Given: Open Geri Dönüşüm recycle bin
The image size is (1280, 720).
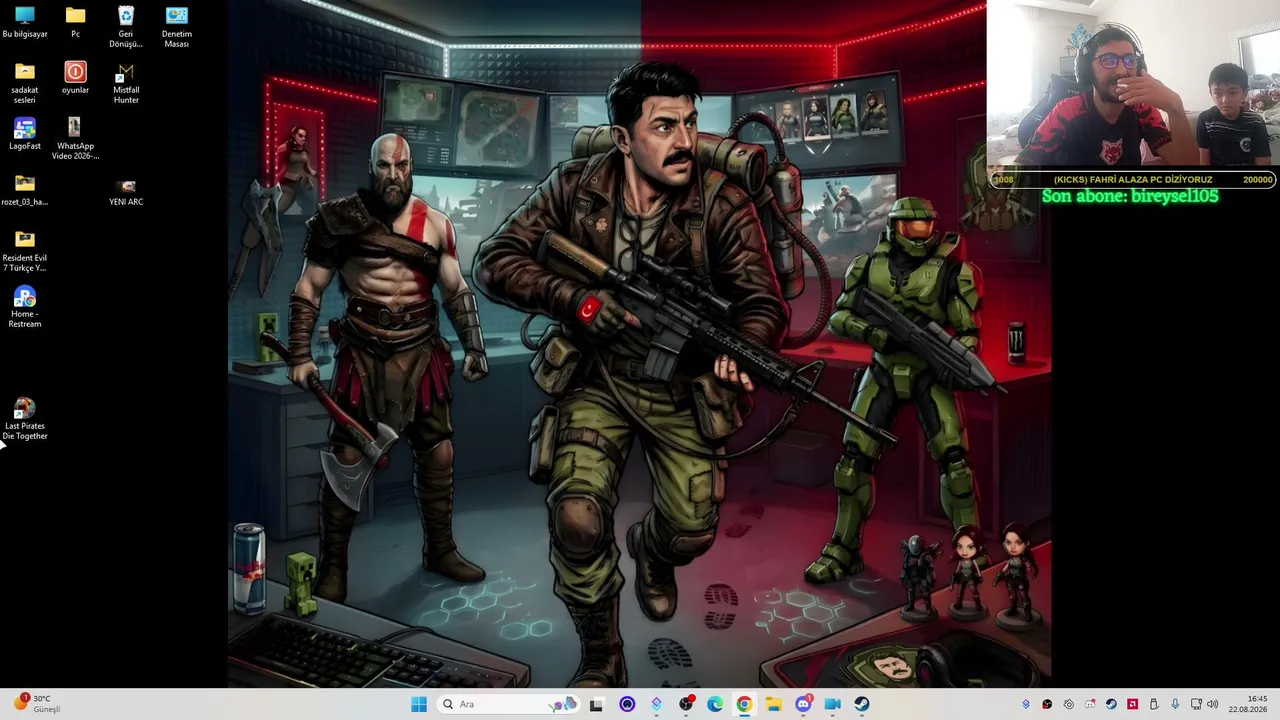Looking at the screenshot, I should (x=126, y=27).
